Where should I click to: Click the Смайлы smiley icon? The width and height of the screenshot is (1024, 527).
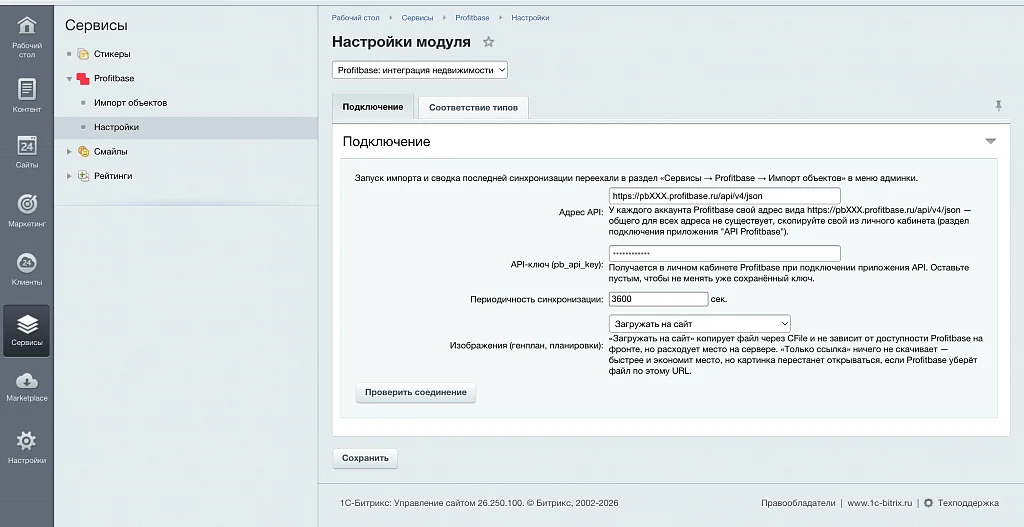pos(84,152)
